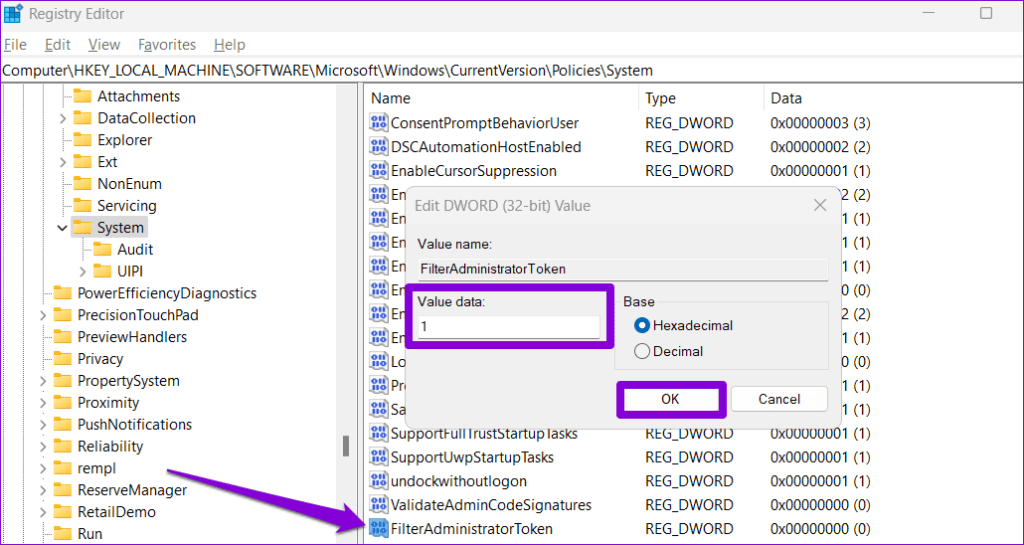Click the Value name field FilterAdministratorToken
The width and height of the screenshot is (1024, 545).
(x=623, y=268)
